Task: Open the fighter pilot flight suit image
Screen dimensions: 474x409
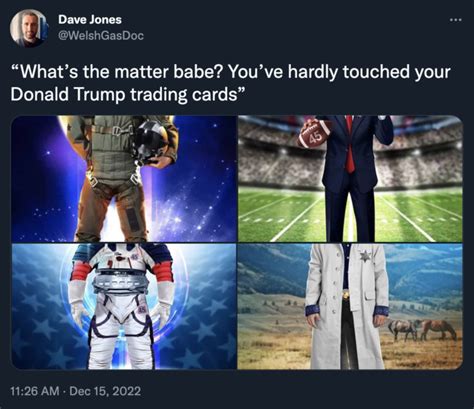Action: (124, 179)
